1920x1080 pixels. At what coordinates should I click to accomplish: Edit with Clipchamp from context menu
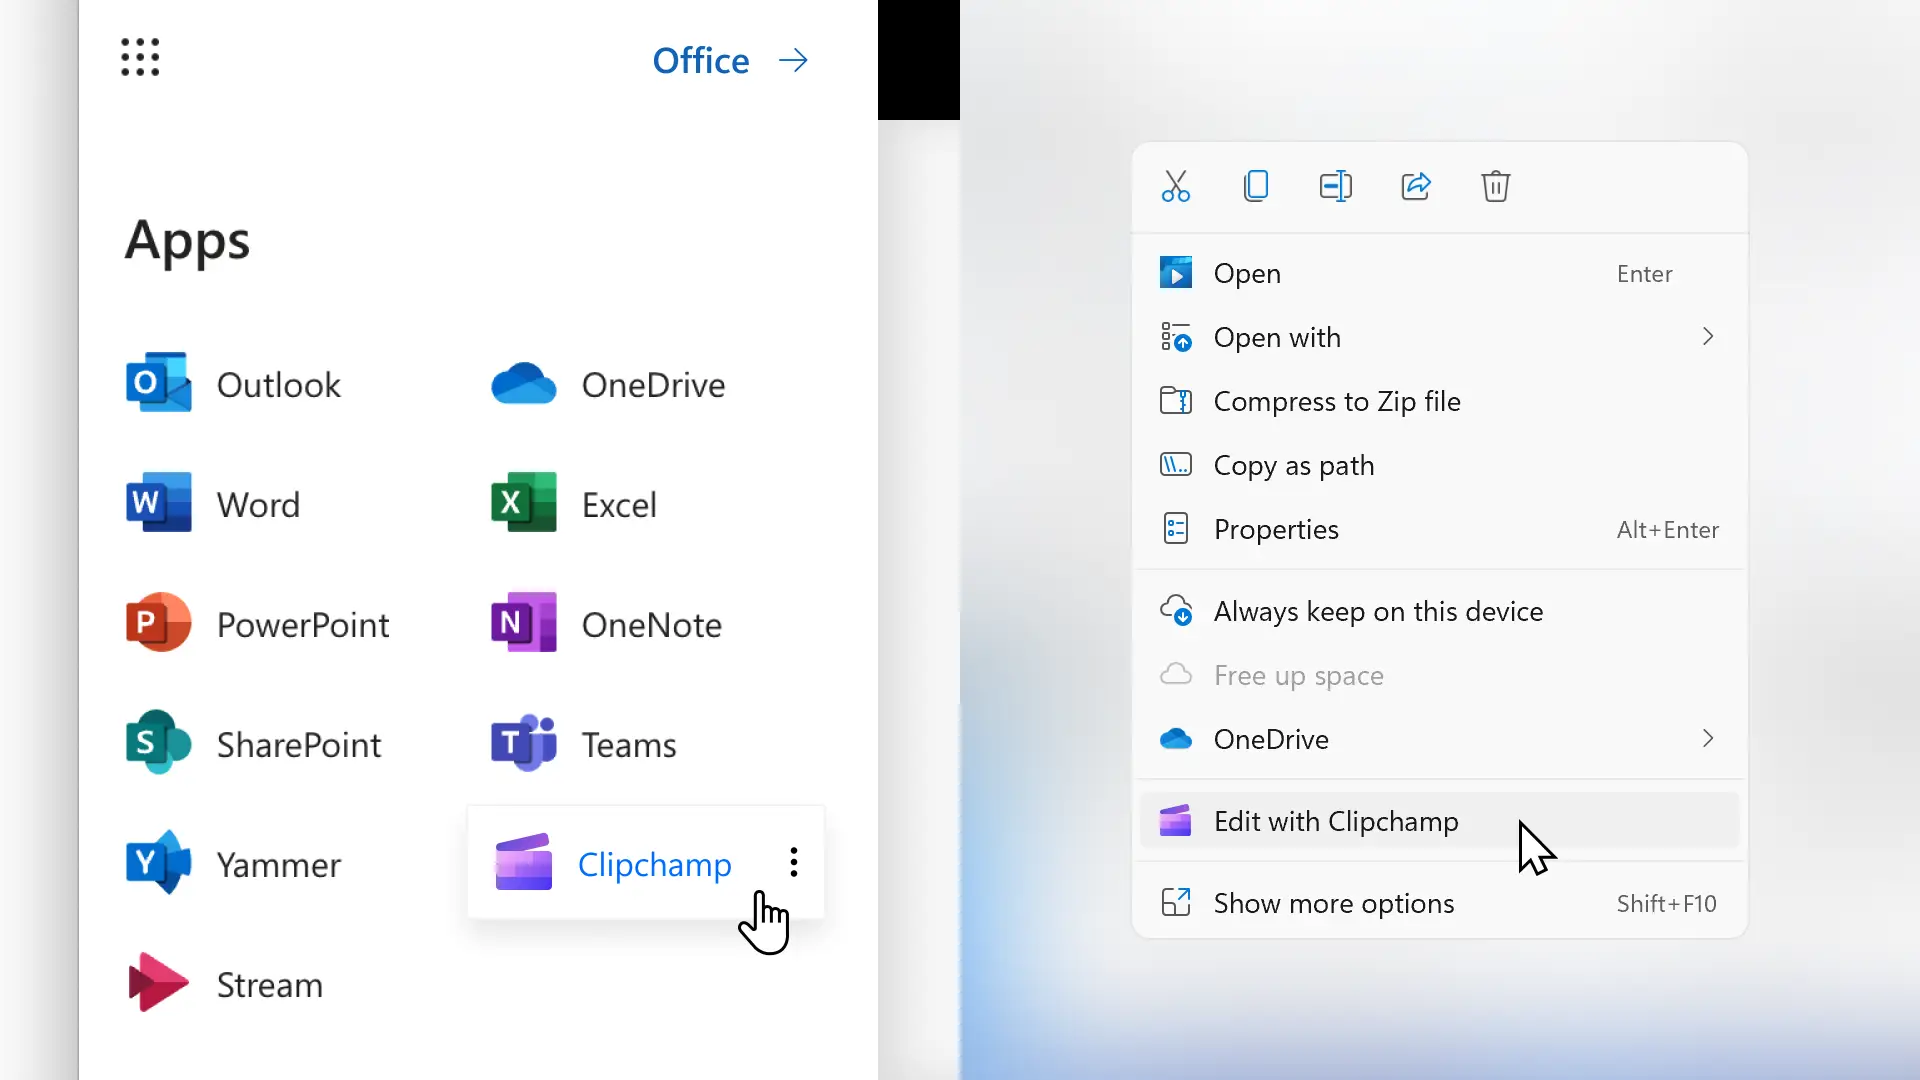coord(1336,820)
